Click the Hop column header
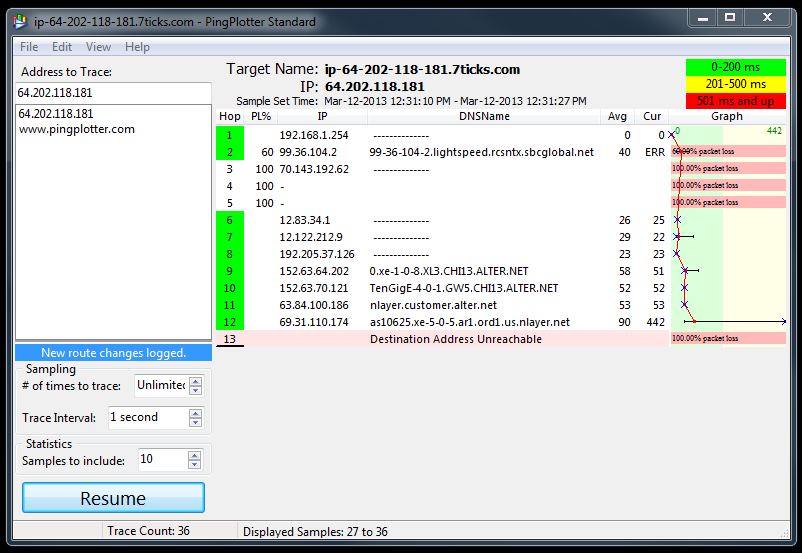802x553 pixels. 230,116
